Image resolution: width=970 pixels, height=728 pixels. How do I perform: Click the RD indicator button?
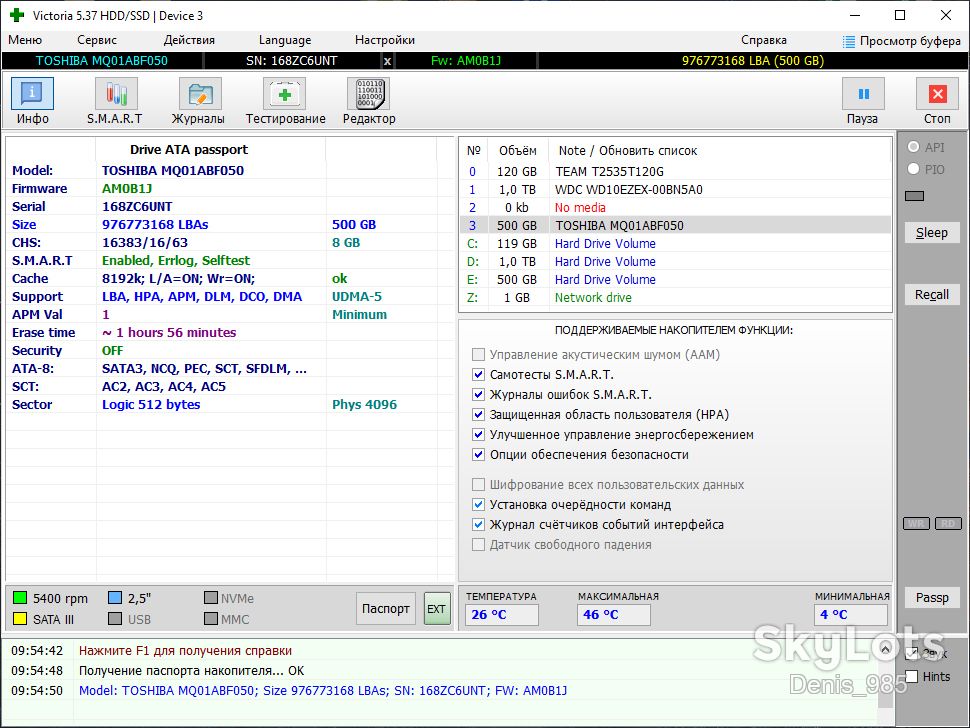(x=948, y=523)
